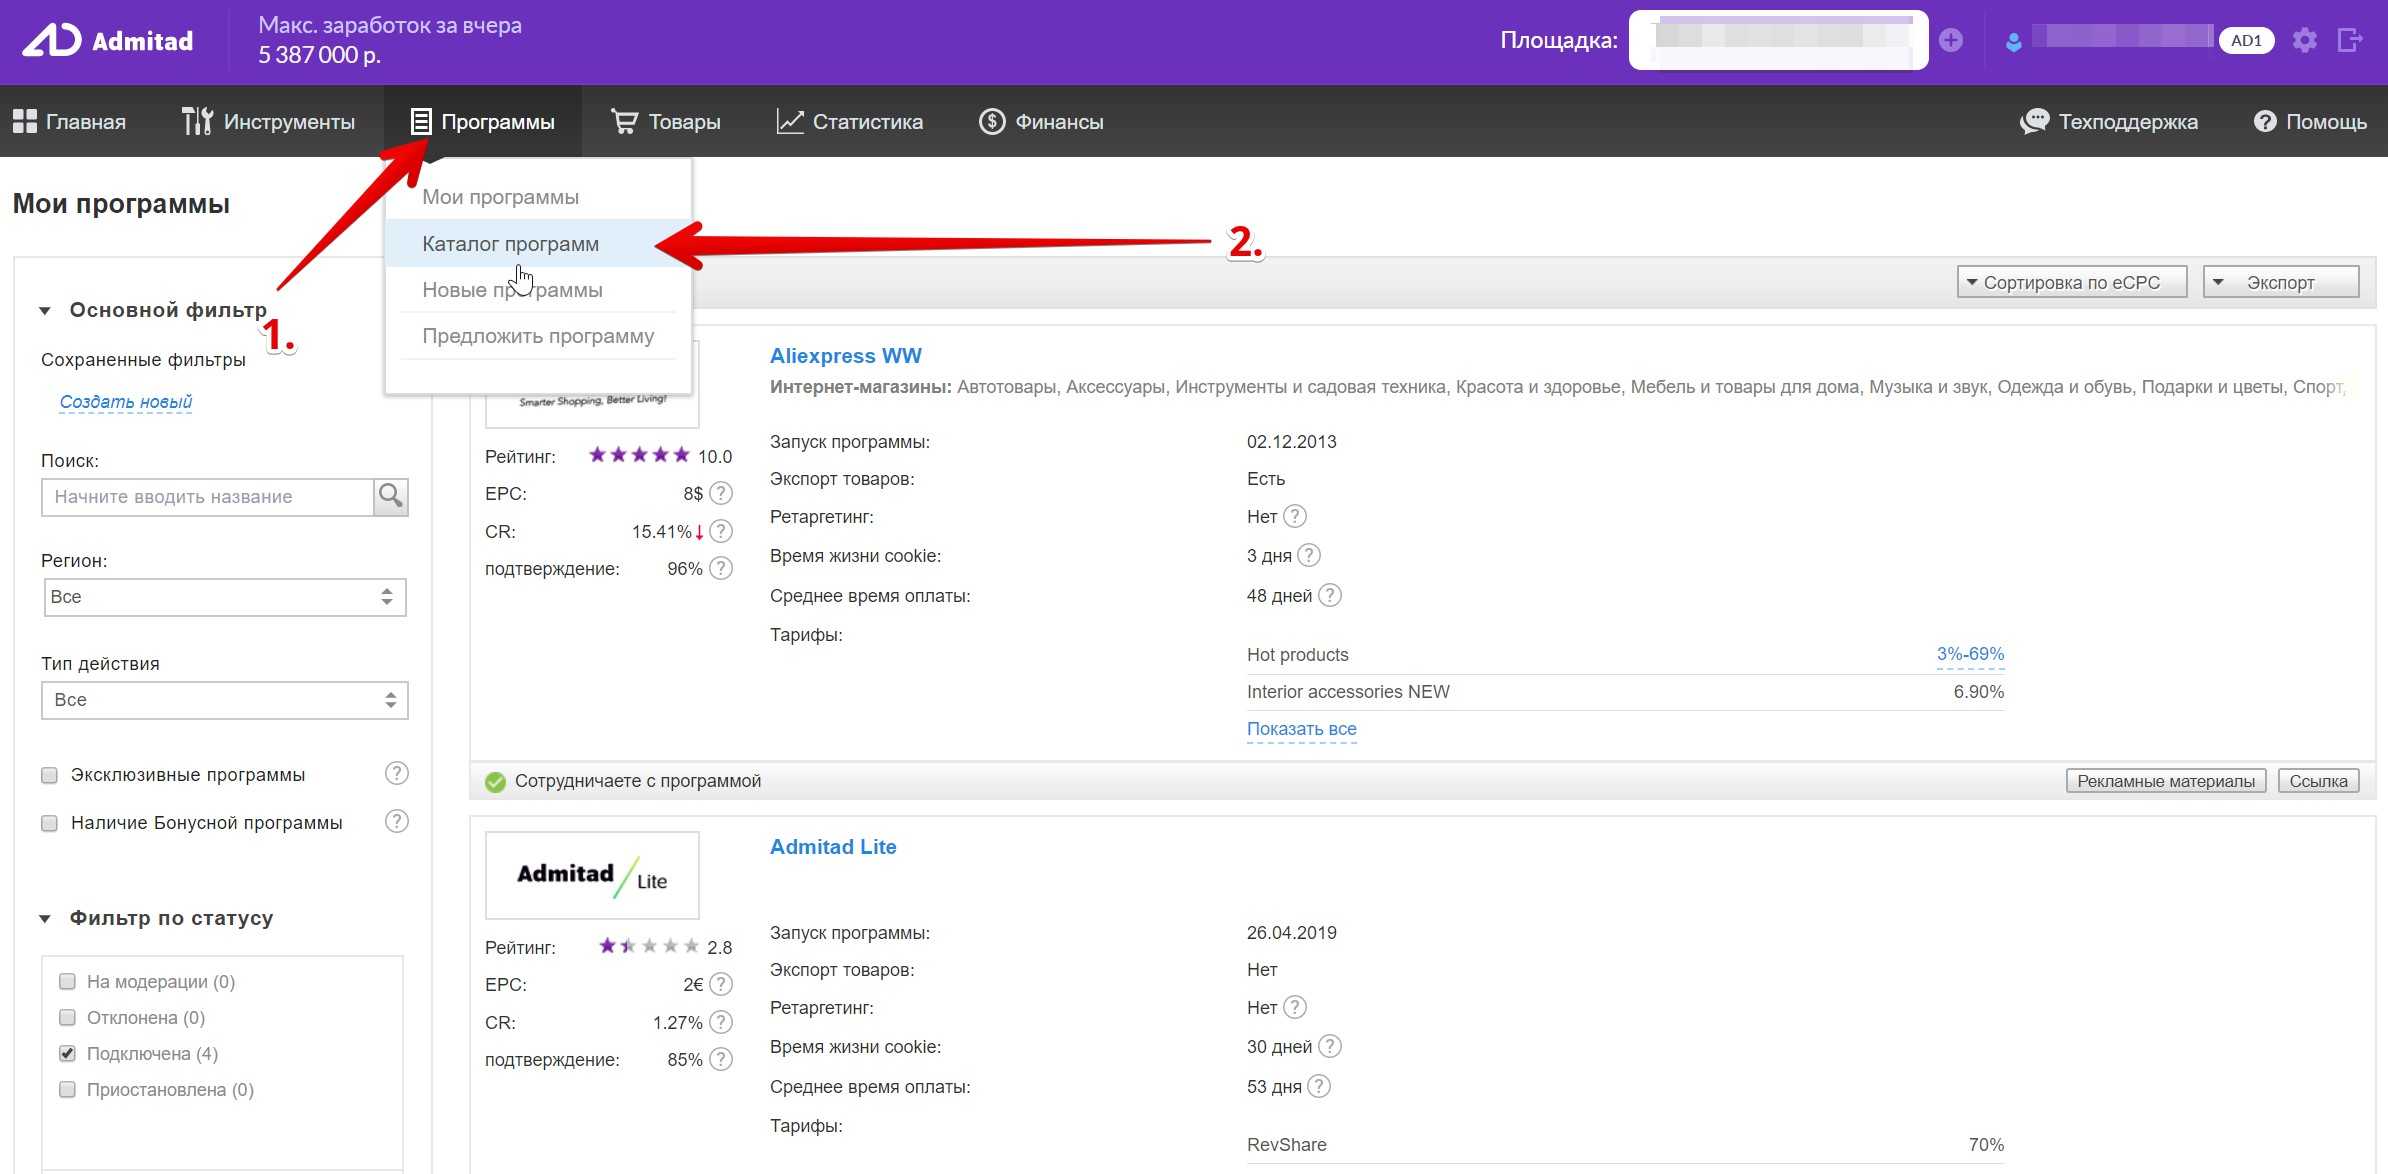This screenshot has width=2388, height=1174.
Task: Show cookie help next to 30 дней
Action: [1329, 1046]
